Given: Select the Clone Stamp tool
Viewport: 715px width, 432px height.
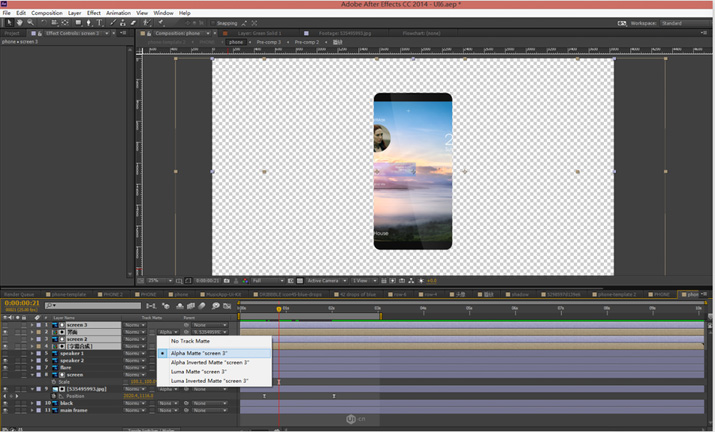Looking at the screenshot, I should coord(124,22).
